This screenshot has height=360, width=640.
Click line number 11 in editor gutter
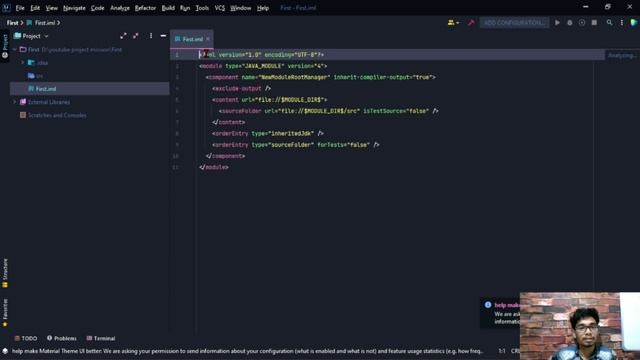[176, 167]
